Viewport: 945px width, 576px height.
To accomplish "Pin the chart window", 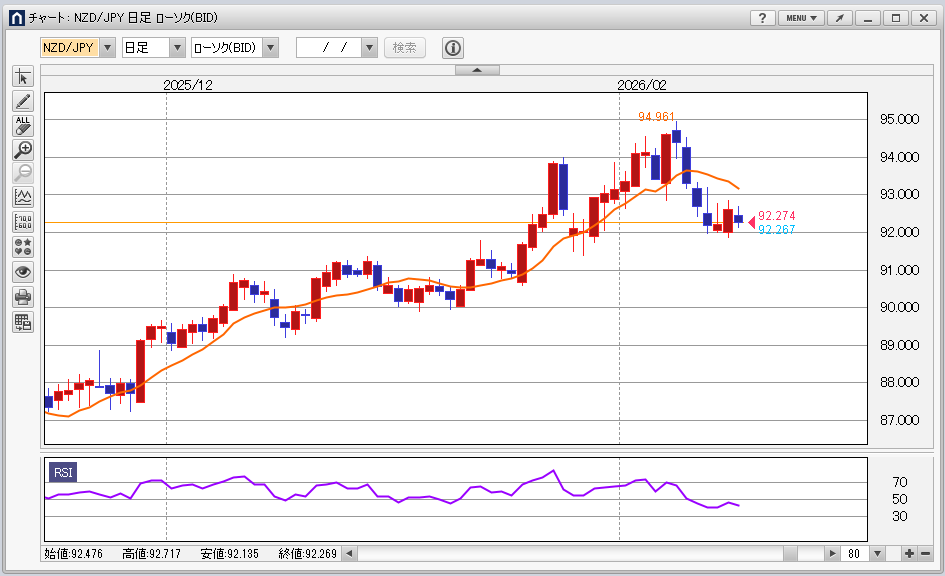I will pyautogui.click(x=840, y=18).
